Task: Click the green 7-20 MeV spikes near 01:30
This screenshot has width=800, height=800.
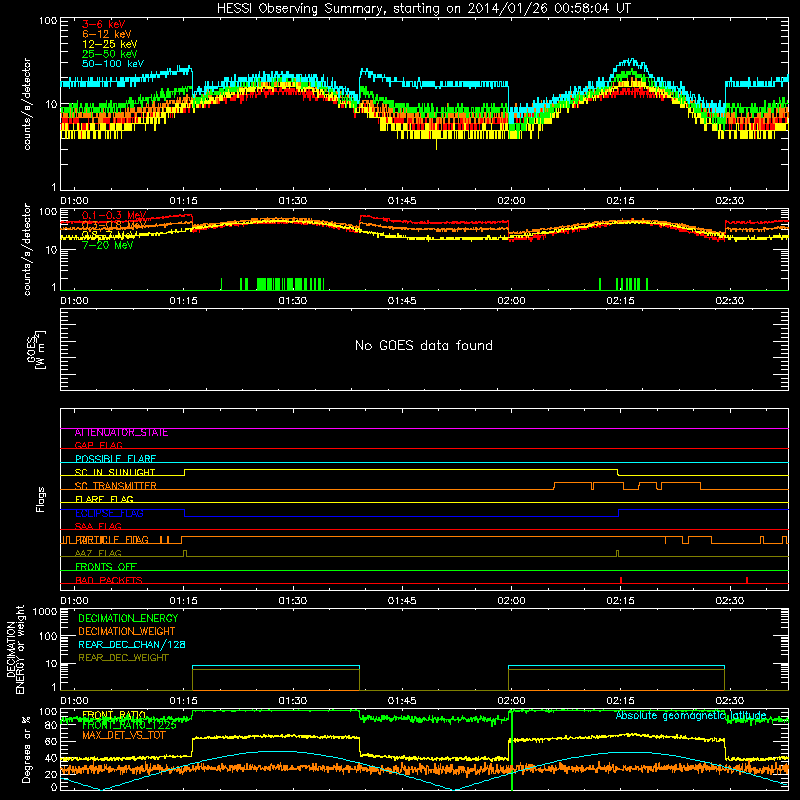Action: tap(290, 284)
